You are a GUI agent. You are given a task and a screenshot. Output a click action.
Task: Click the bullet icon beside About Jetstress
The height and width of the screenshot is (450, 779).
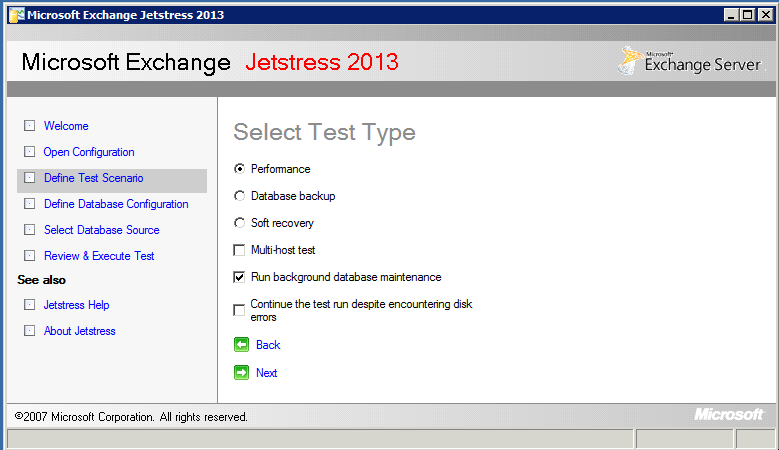click(29, 331)
